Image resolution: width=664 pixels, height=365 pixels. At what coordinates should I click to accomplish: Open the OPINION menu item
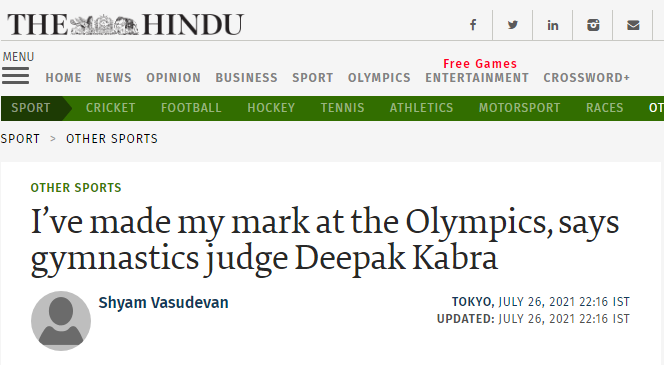[174, 78]
